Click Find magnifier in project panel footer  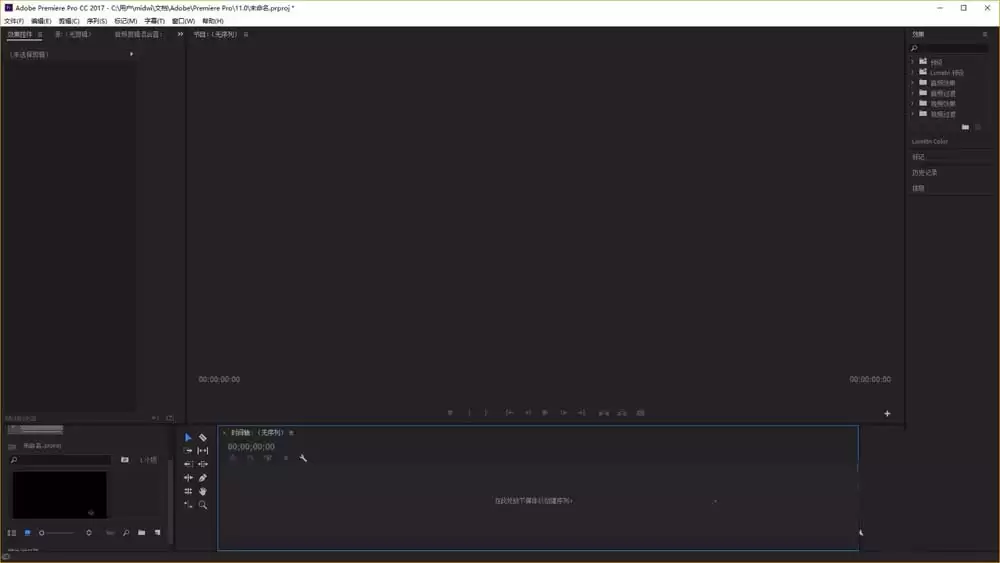coord(126,532)
